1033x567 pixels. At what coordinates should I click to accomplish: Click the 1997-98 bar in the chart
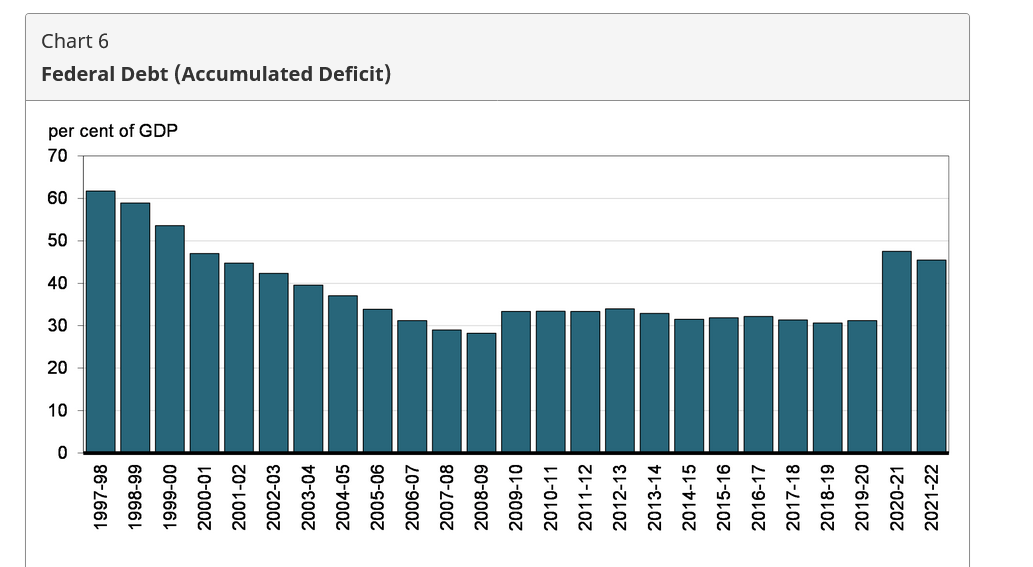coord(100,322)
